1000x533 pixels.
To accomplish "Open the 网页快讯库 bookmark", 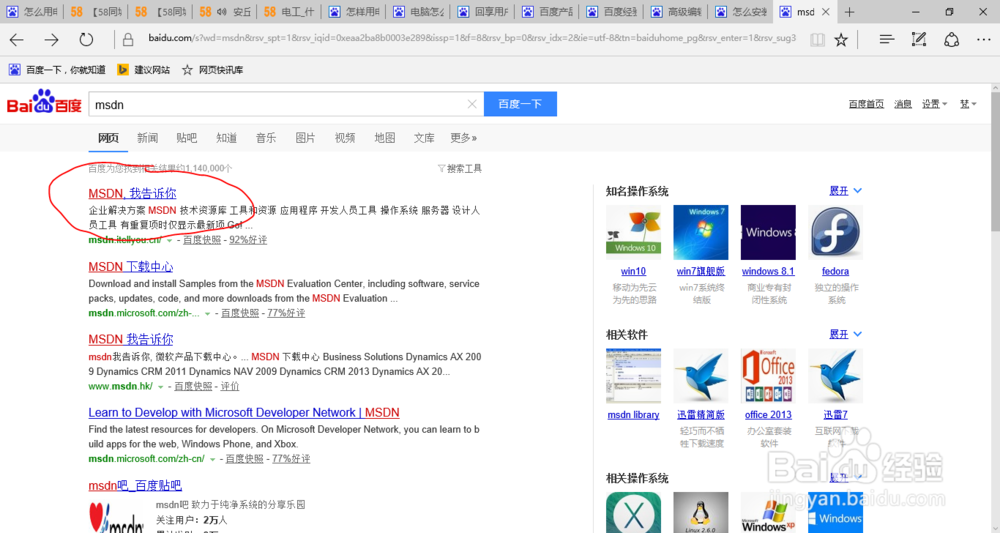I will pos(213,69).
